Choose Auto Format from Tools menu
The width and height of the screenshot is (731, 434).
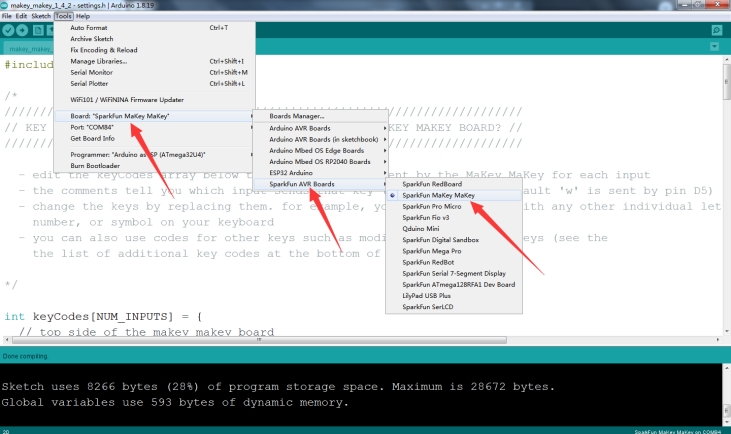(x=155, y=28)
